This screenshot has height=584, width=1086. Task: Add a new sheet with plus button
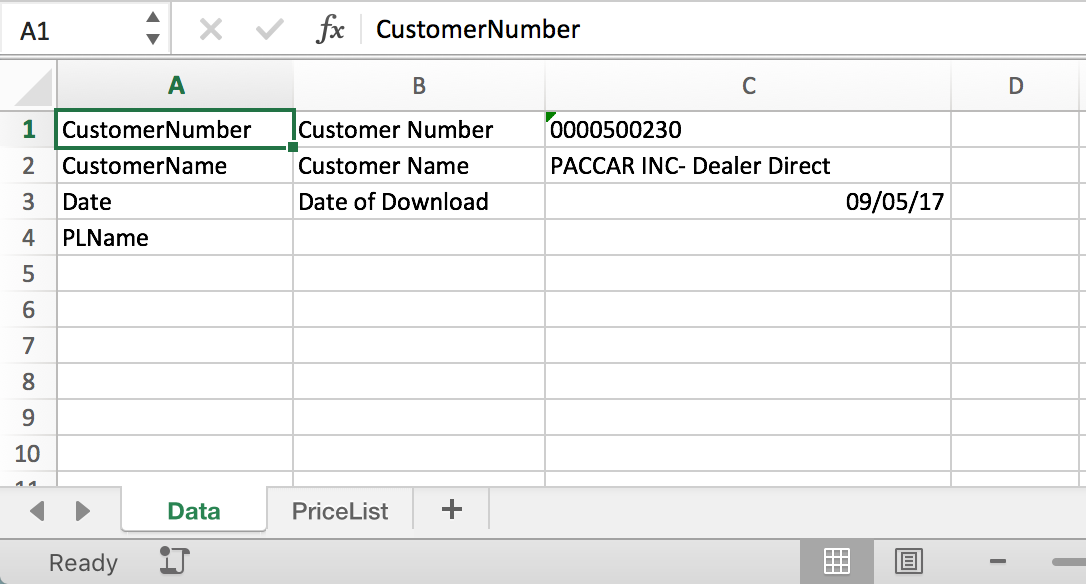(452, 510)
